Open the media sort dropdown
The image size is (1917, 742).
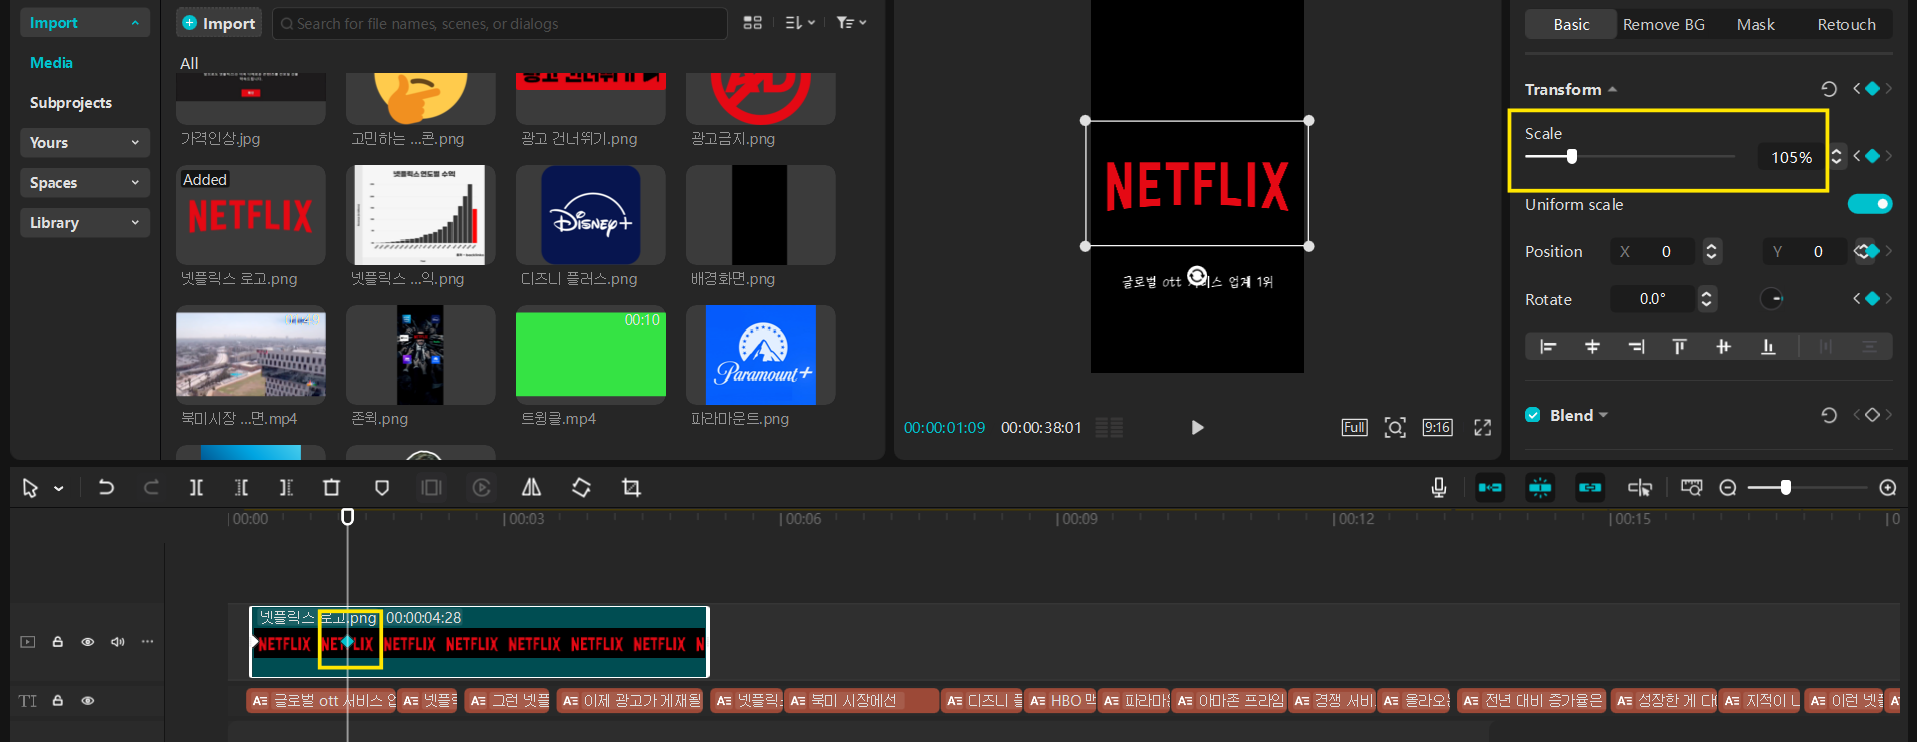[x=800, y=23]
